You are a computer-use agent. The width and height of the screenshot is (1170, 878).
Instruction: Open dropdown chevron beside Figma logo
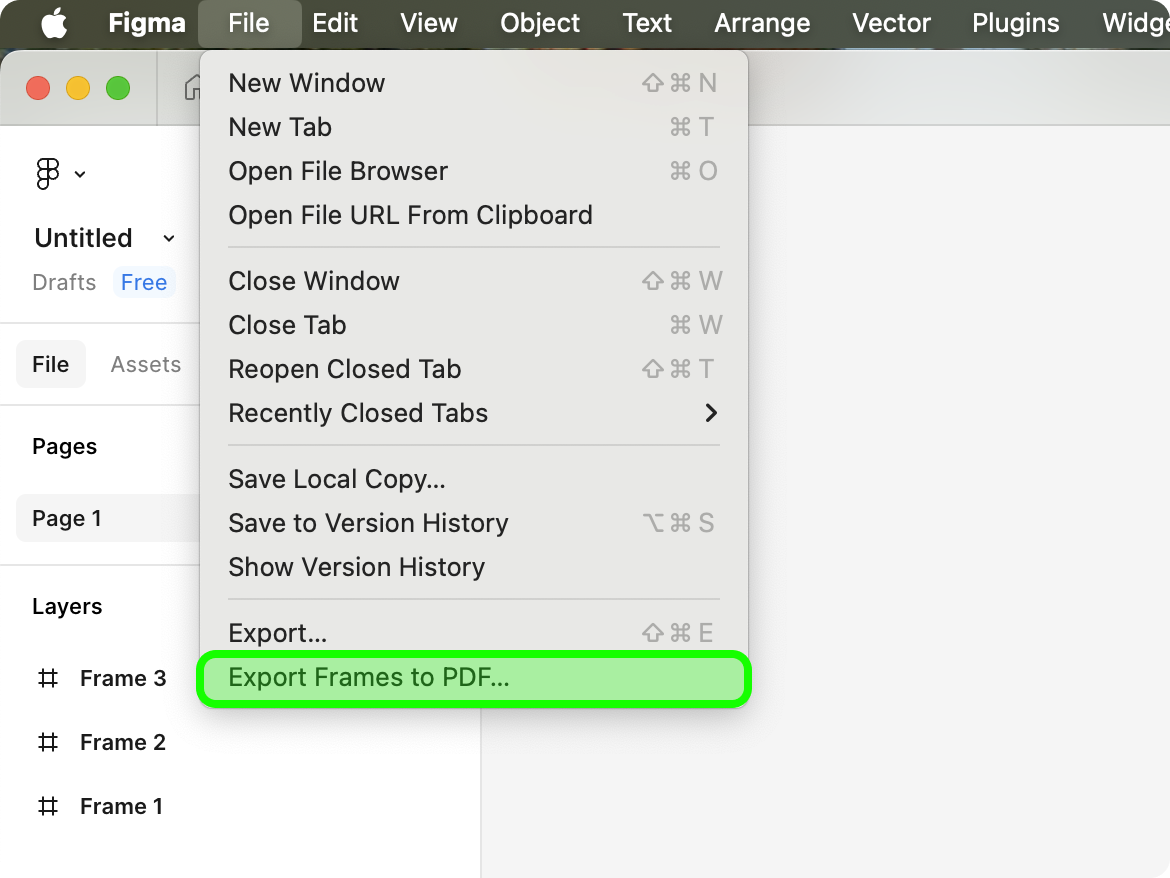[x=80, y=175]
